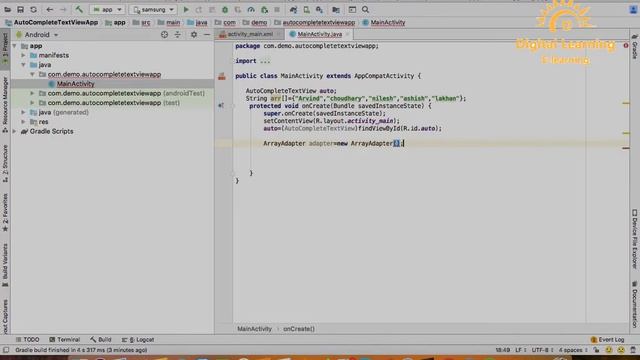The height and width of the screenshot is (360, 640).
Task: Toggle the Structure side panel
Action: click(x=5, y=164)
